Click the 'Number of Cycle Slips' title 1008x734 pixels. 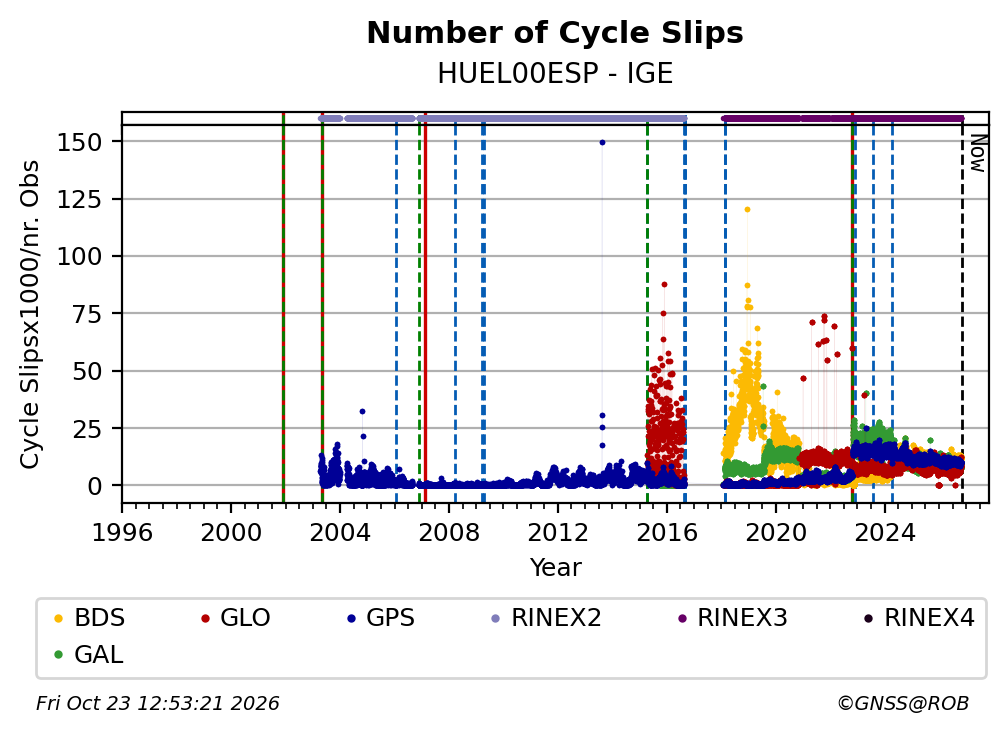pyautogui.click(x=555, y=33)
